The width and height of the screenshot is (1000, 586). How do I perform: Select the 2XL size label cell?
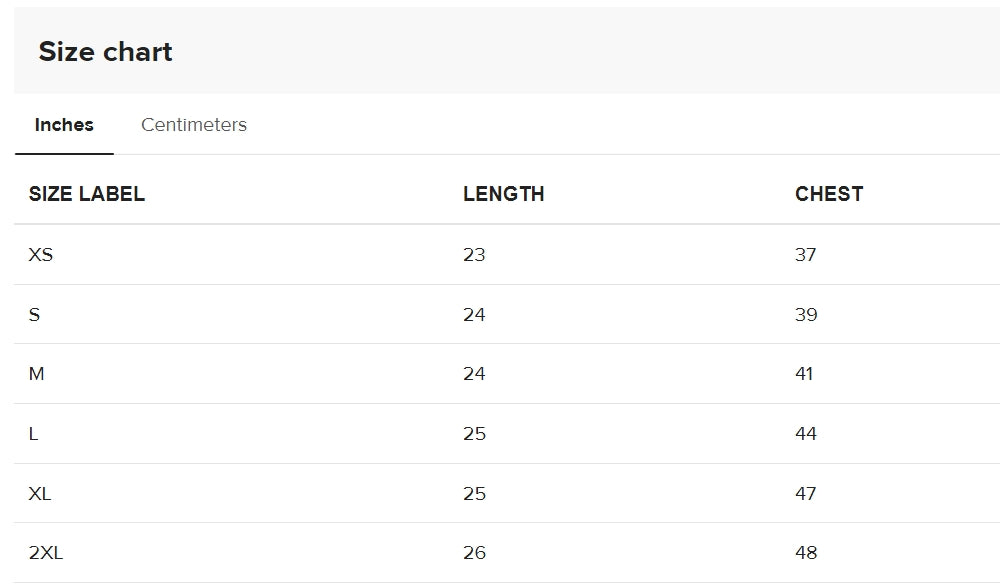(x=46, y=553)
